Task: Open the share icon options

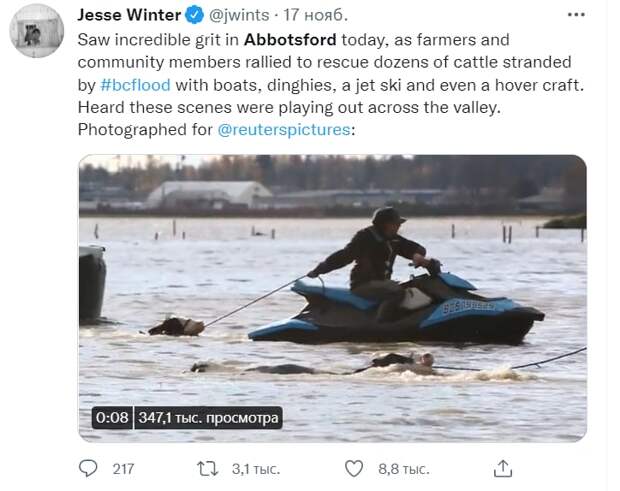Action: tap(504, 468)
